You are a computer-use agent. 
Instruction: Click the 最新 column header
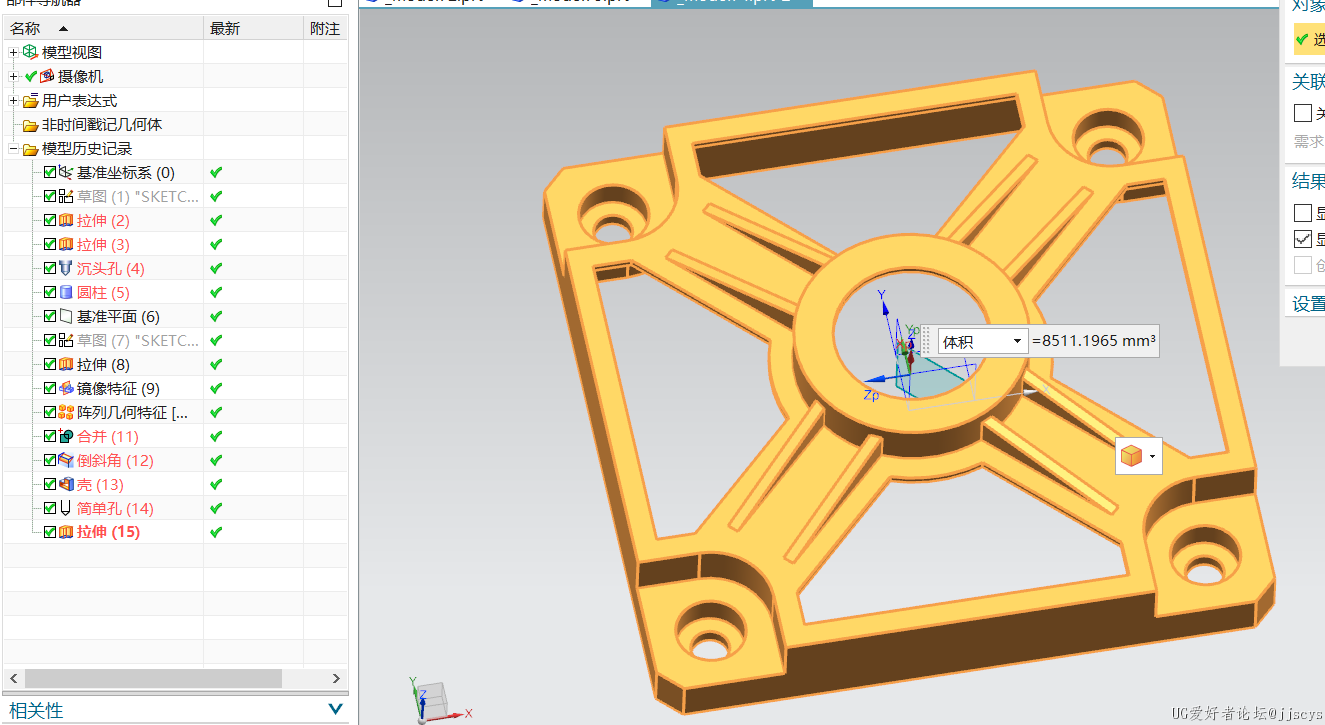coord(254,29)
